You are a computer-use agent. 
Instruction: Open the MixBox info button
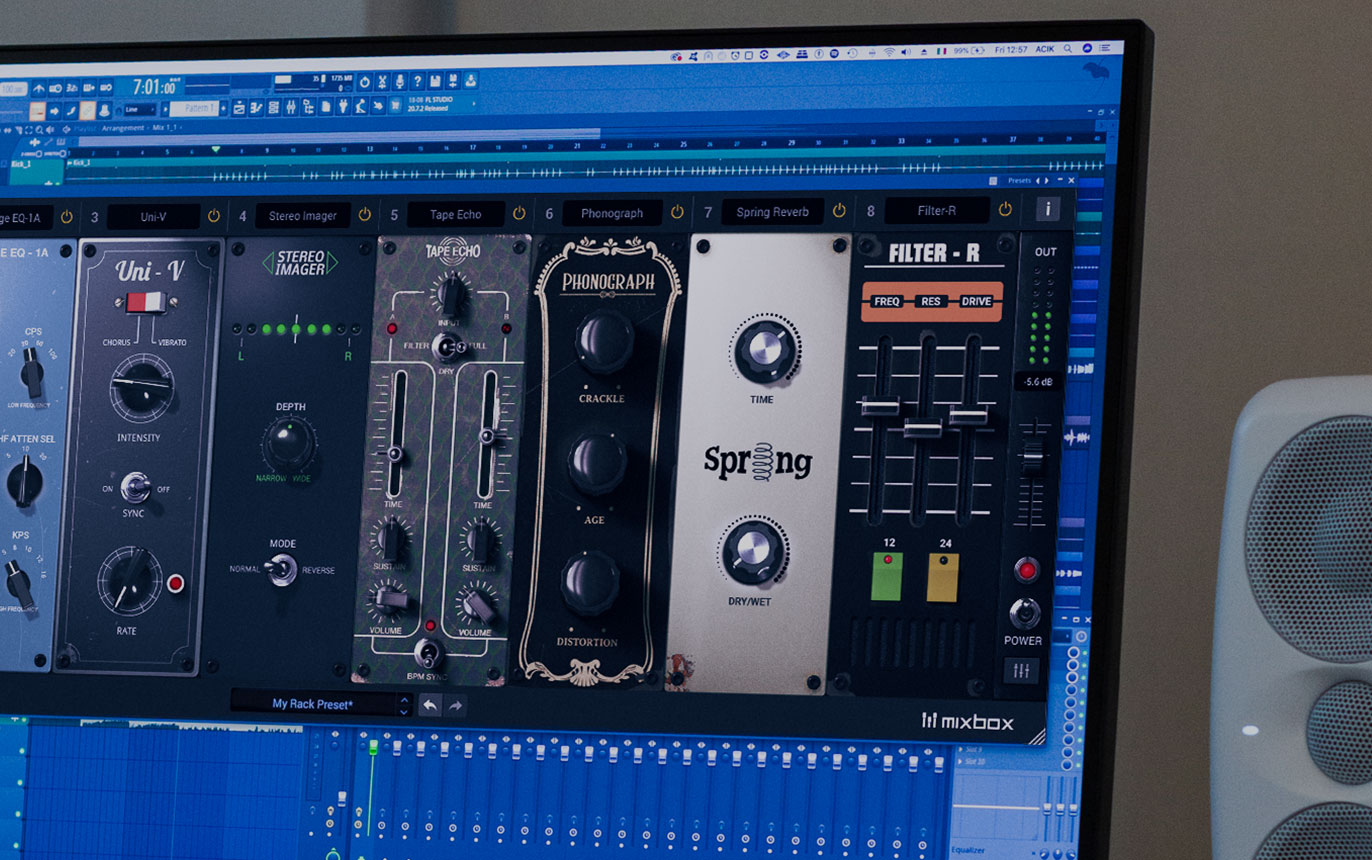click(x=1047, y=209)
